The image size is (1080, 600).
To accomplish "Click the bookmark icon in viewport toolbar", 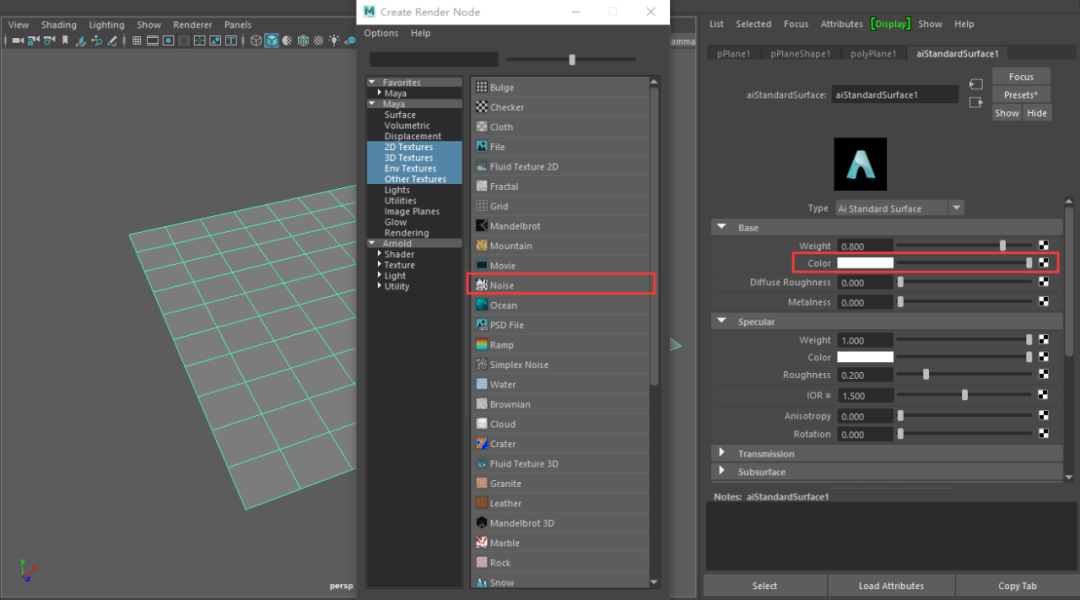I will point(65,40).
